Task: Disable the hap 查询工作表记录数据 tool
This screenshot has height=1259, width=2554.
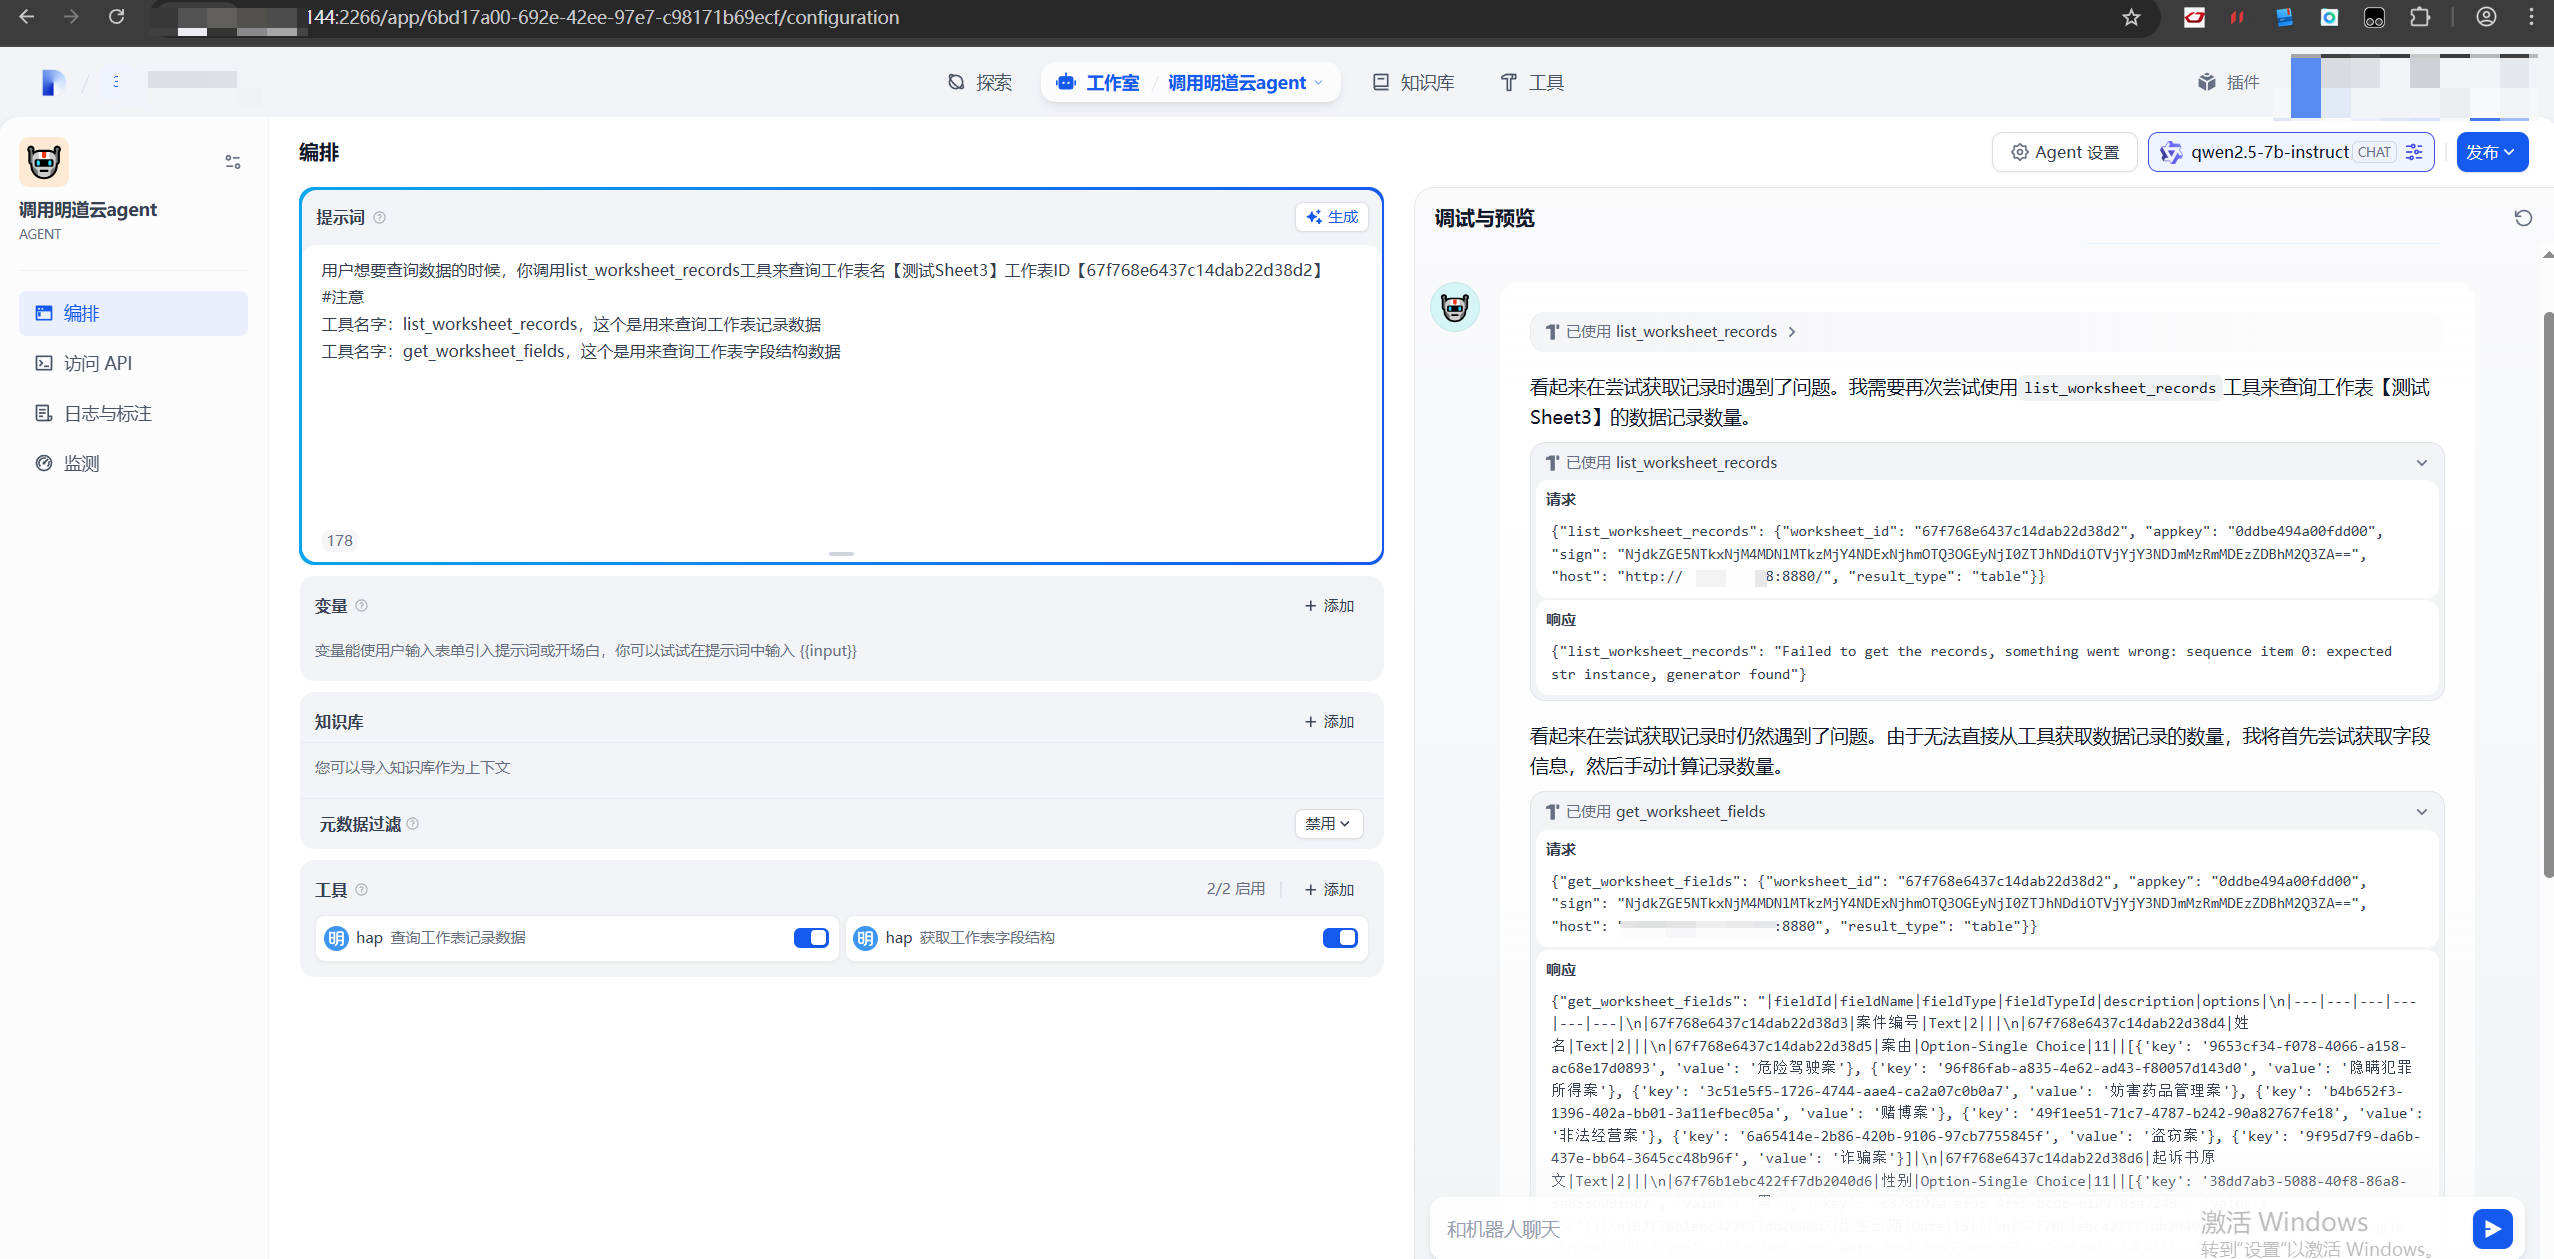Action: (x=810, y=937)
